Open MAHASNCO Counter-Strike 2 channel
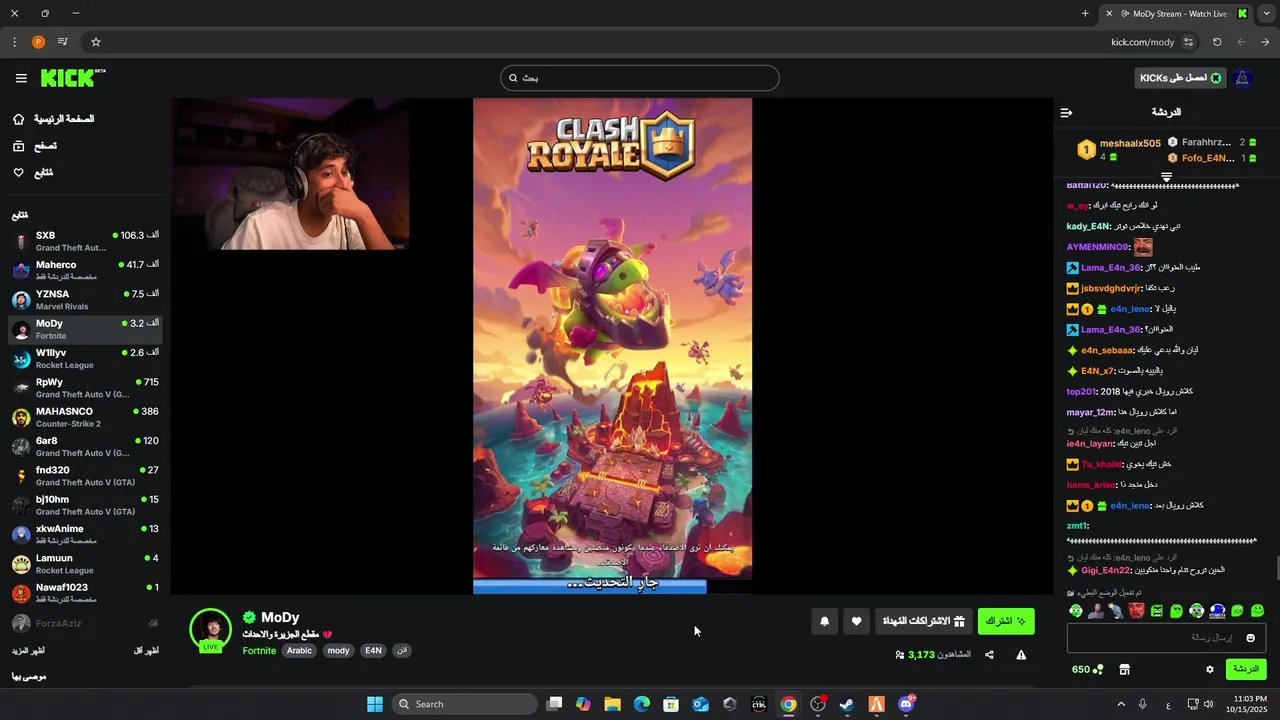Viewport: 1280px width, 720px height. click(x=85, y=417)
